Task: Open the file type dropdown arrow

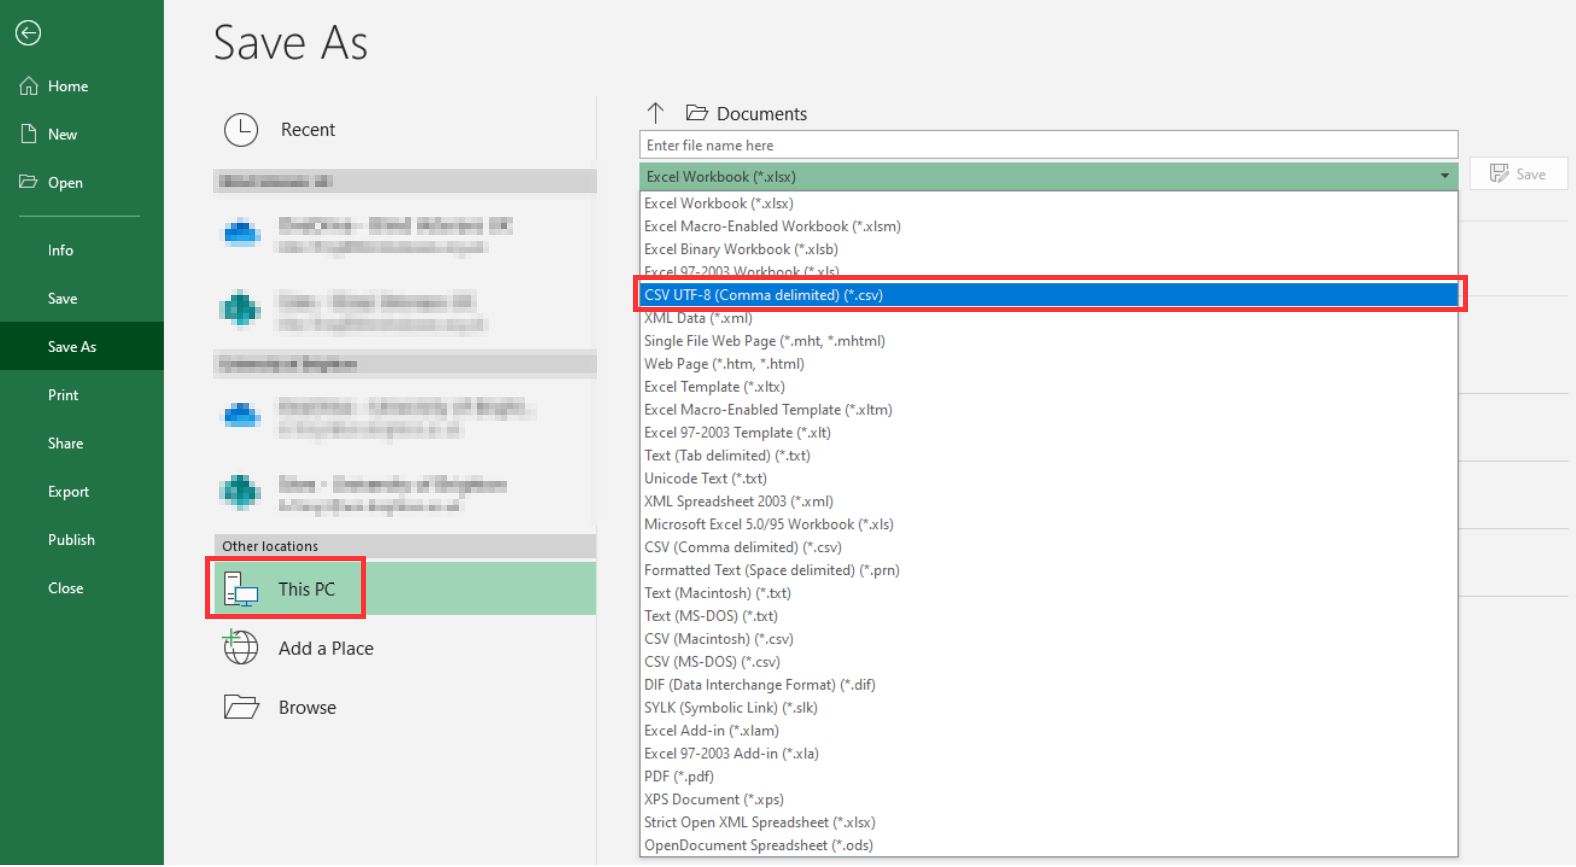Action: [x=1444, y=176]
